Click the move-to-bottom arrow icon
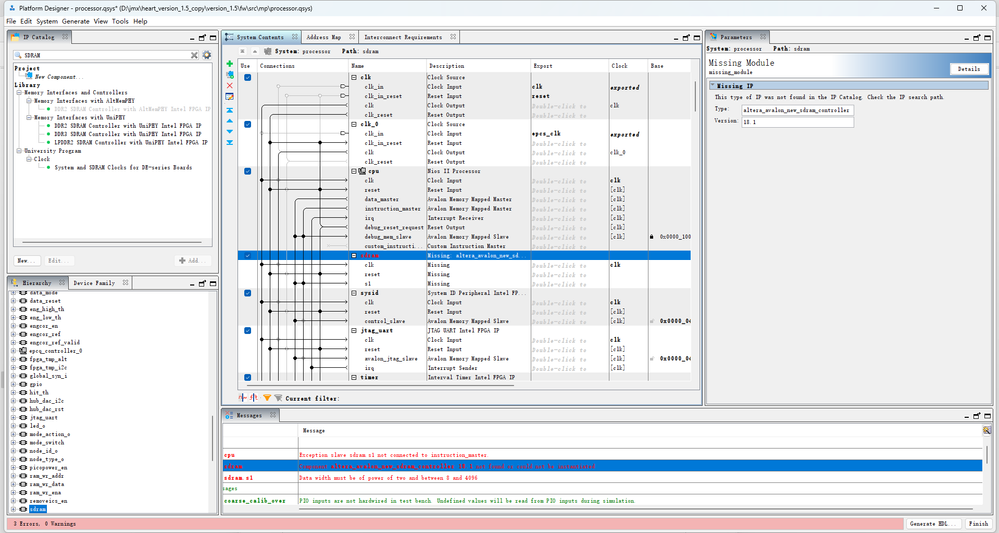The height and width of the screenshot is (533, 999). 229,142
